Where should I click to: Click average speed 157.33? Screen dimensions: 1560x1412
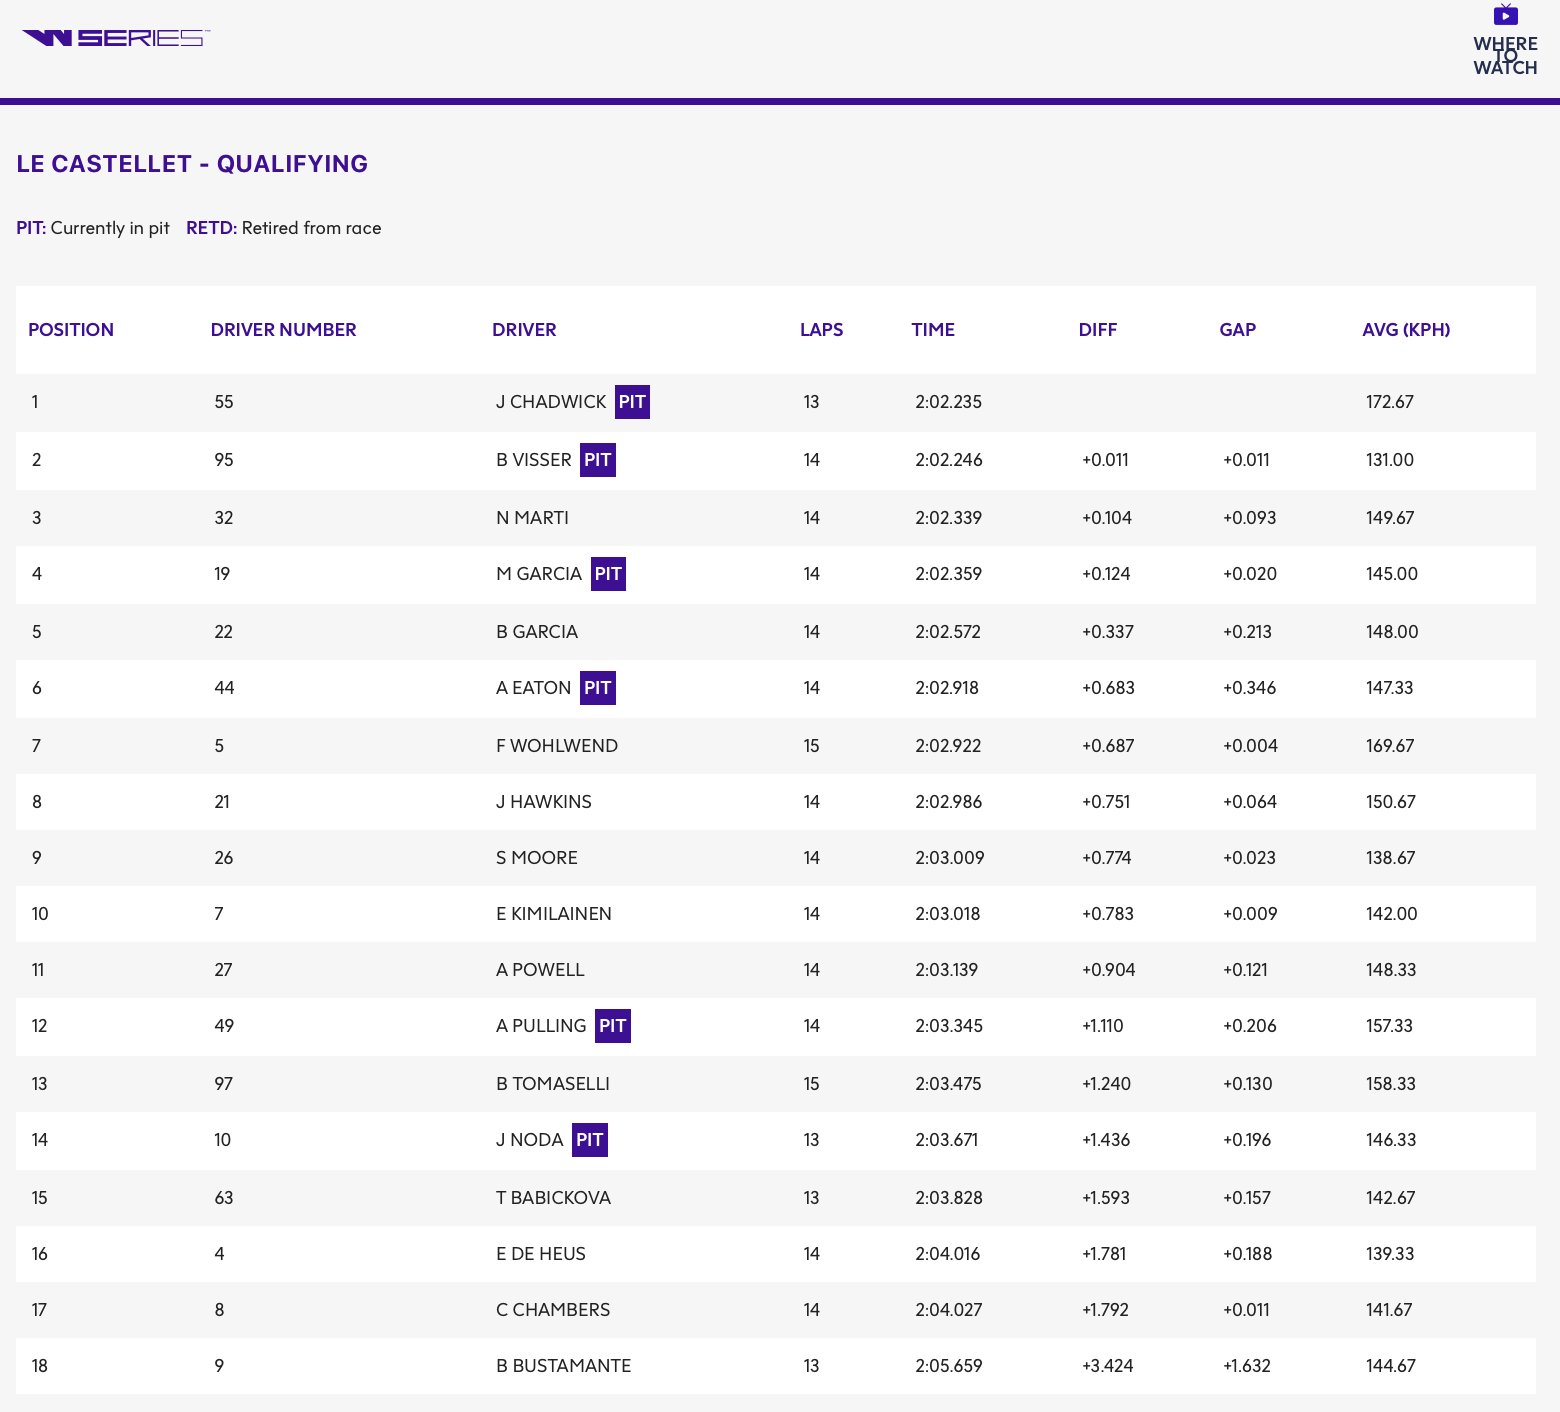[1389, 1026]
